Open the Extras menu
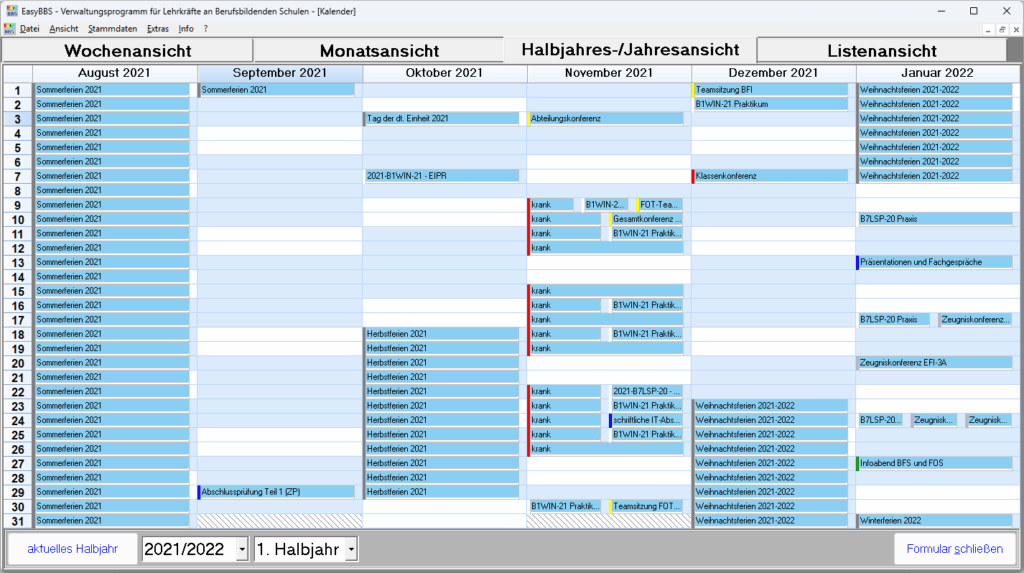 pyautogui.click(x=157, y=29)
